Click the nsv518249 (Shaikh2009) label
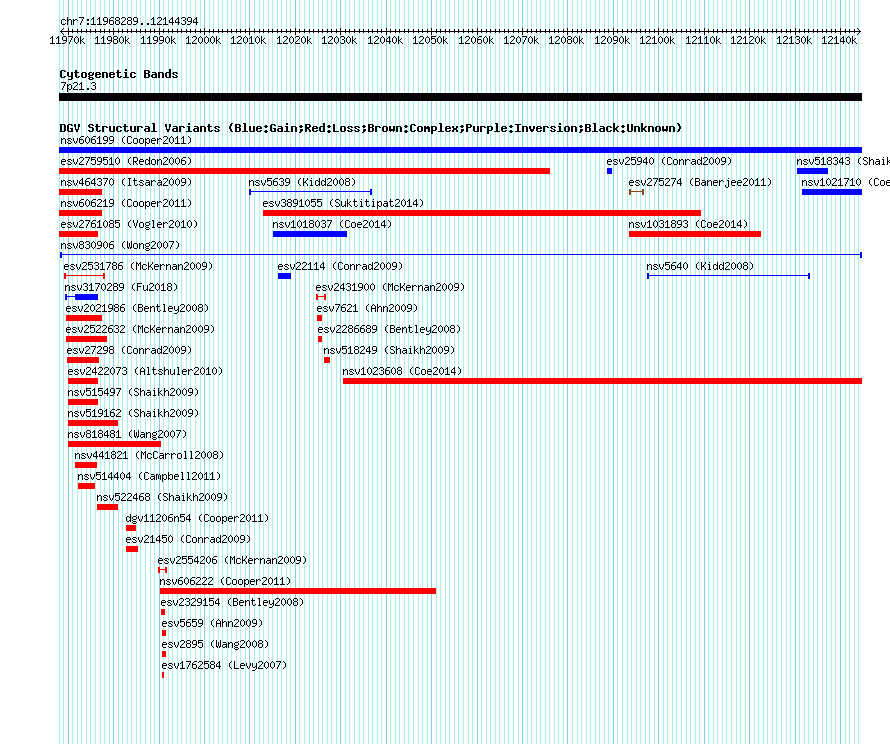The image size is (890, 744). 389,350
